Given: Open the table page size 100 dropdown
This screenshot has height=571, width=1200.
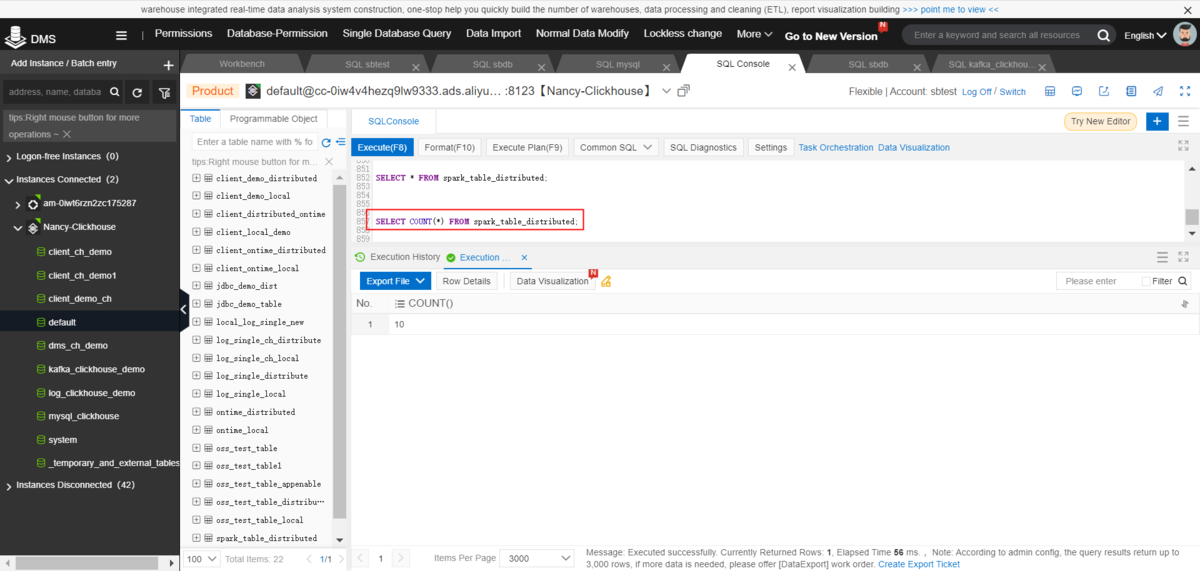Looking at the screenshot, I should coord(203,558).
